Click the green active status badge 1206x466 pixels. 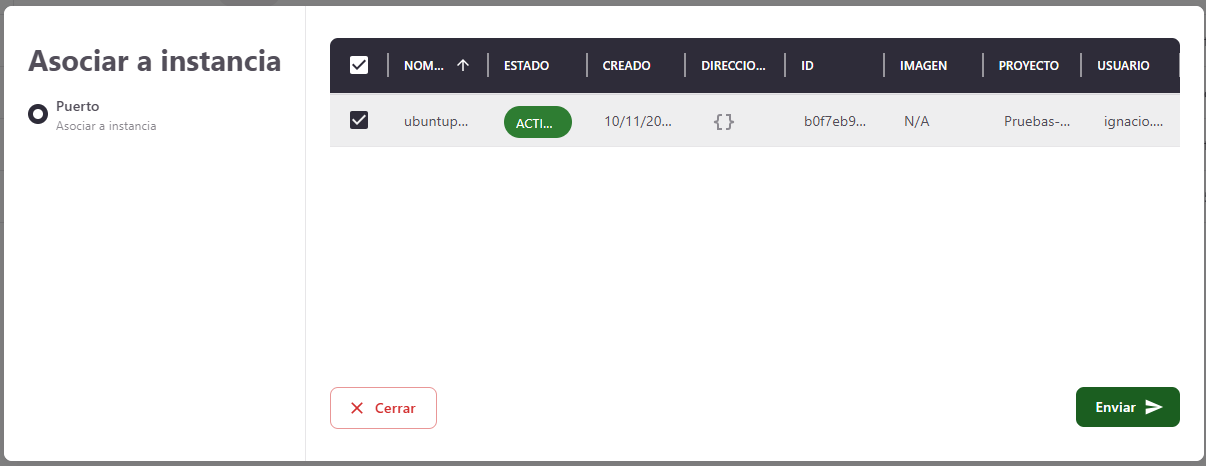[x=538, y=122]
